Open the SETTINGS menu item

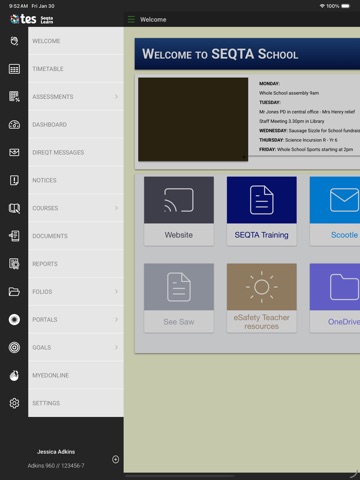[x=76, y=403]
